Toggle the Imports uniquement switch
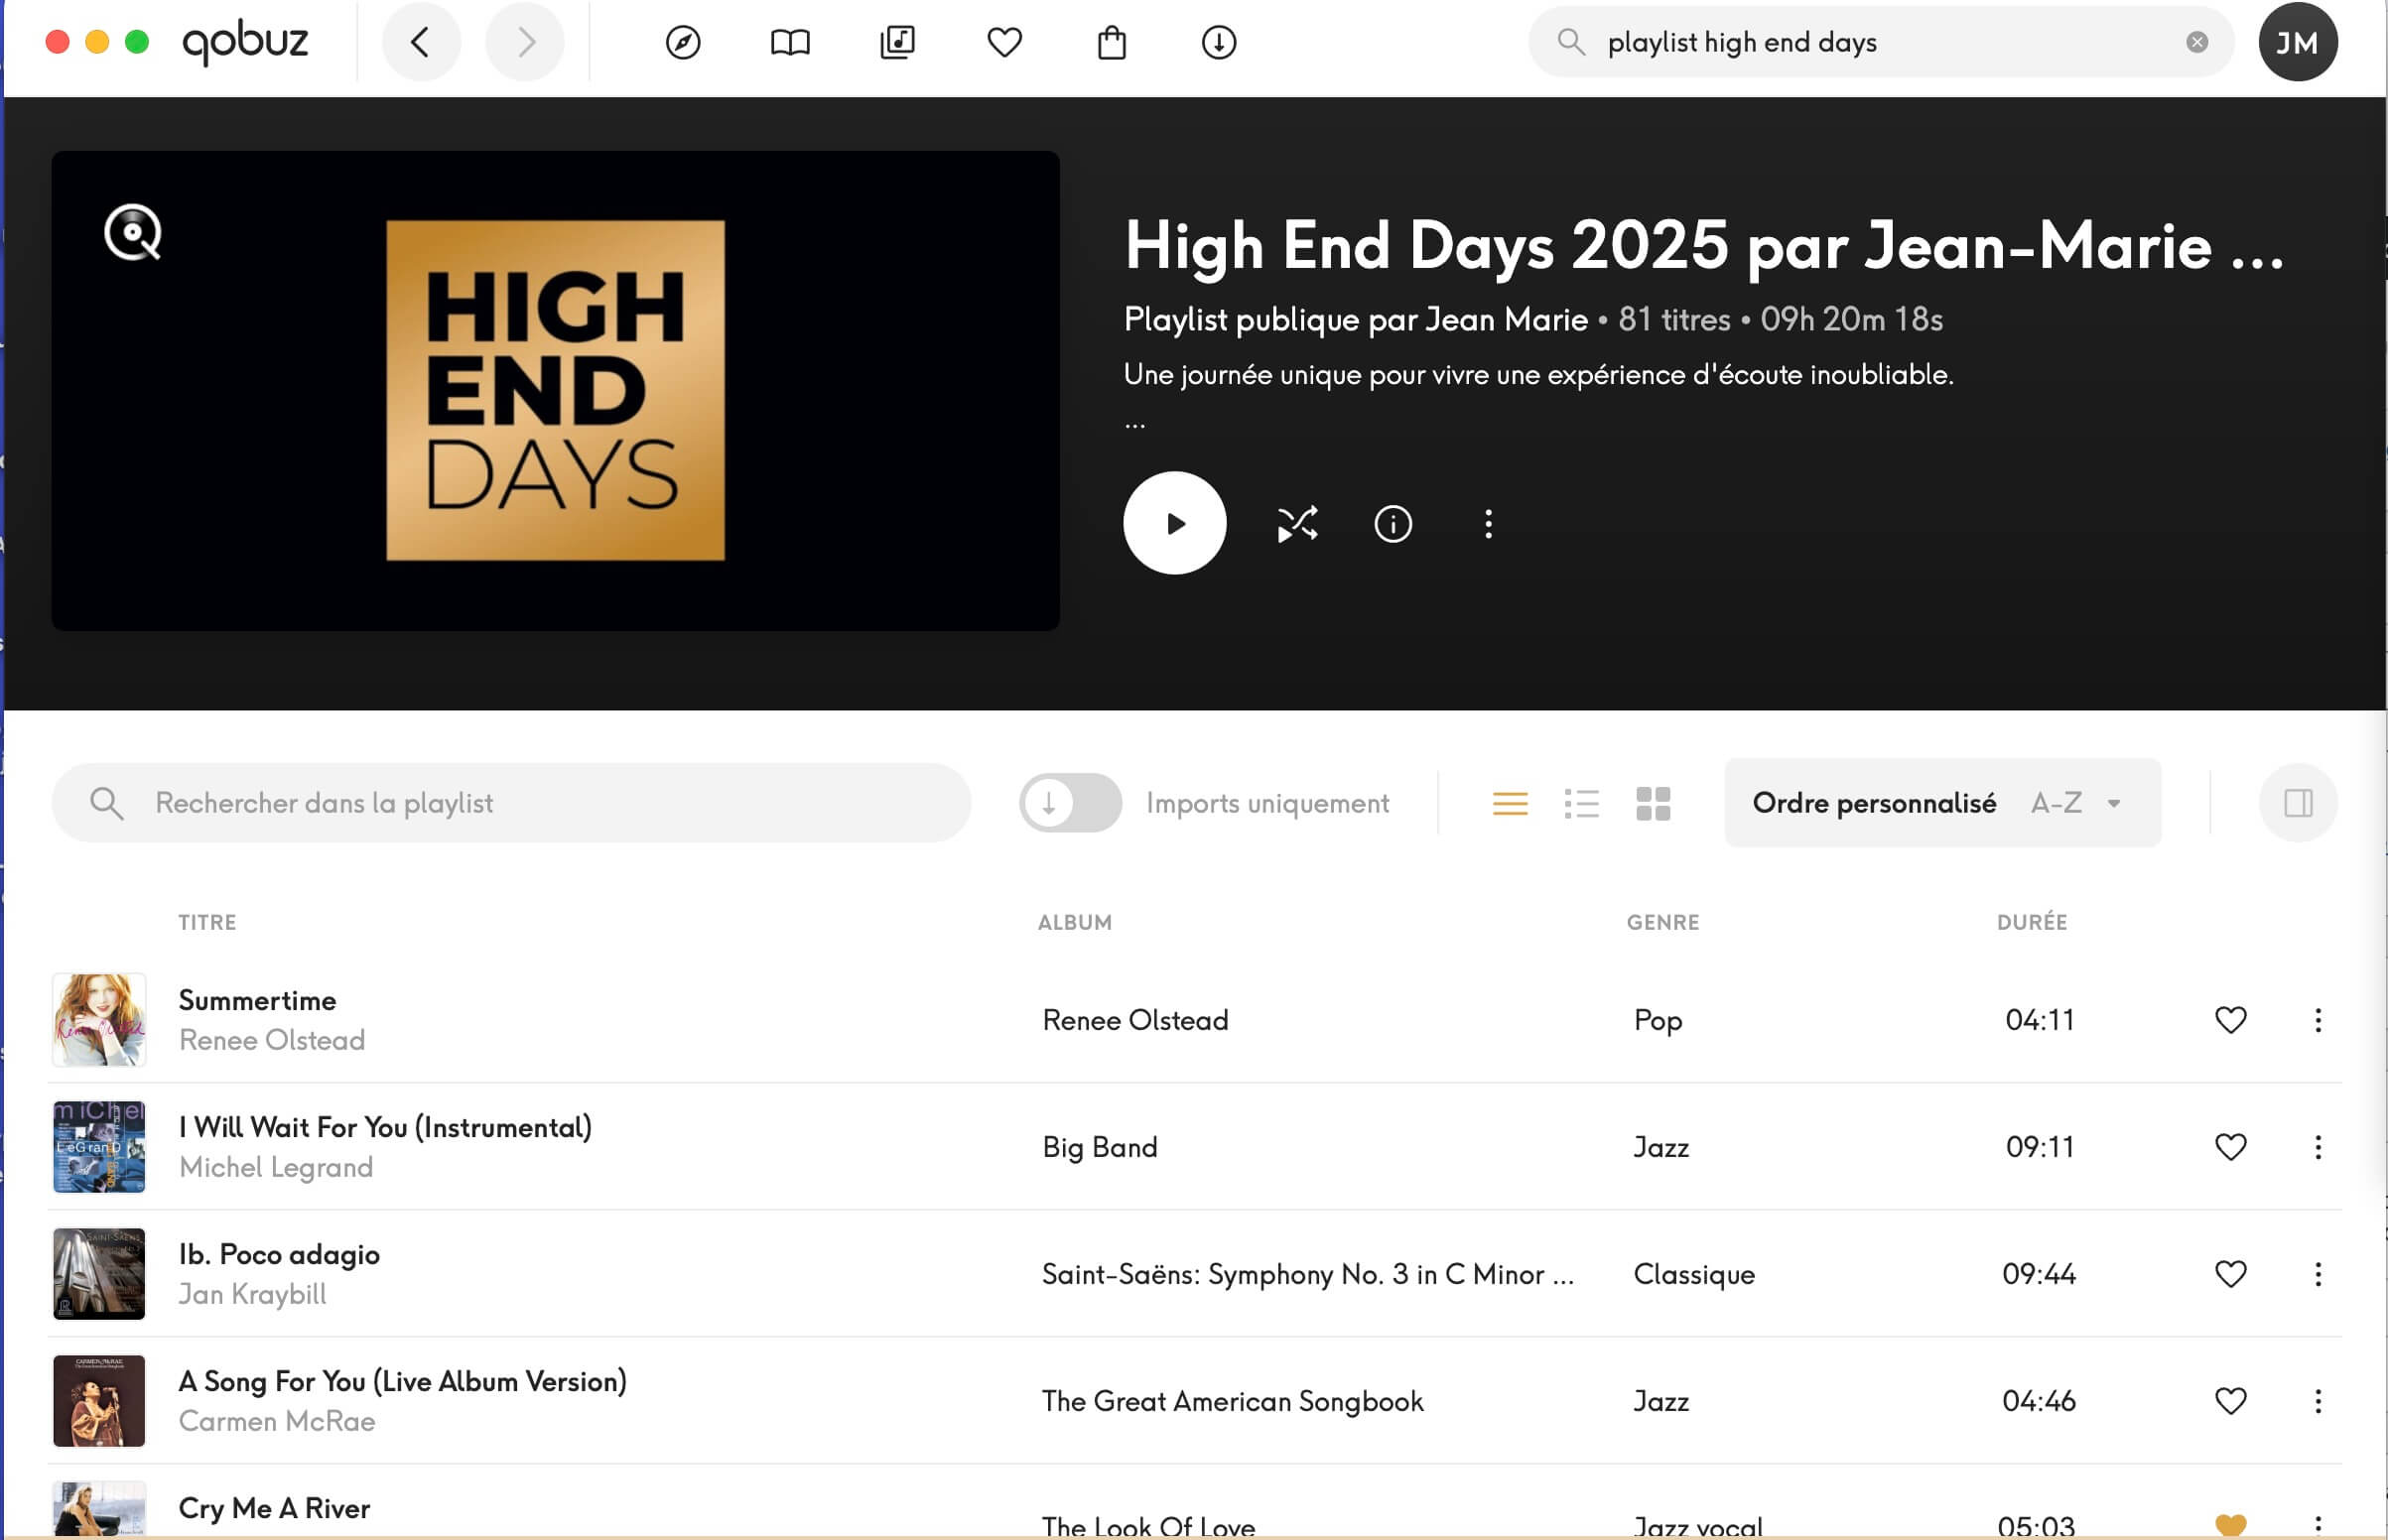Image resolution: width=2388 pixels, height=1540 pixels. point(1070,803)
